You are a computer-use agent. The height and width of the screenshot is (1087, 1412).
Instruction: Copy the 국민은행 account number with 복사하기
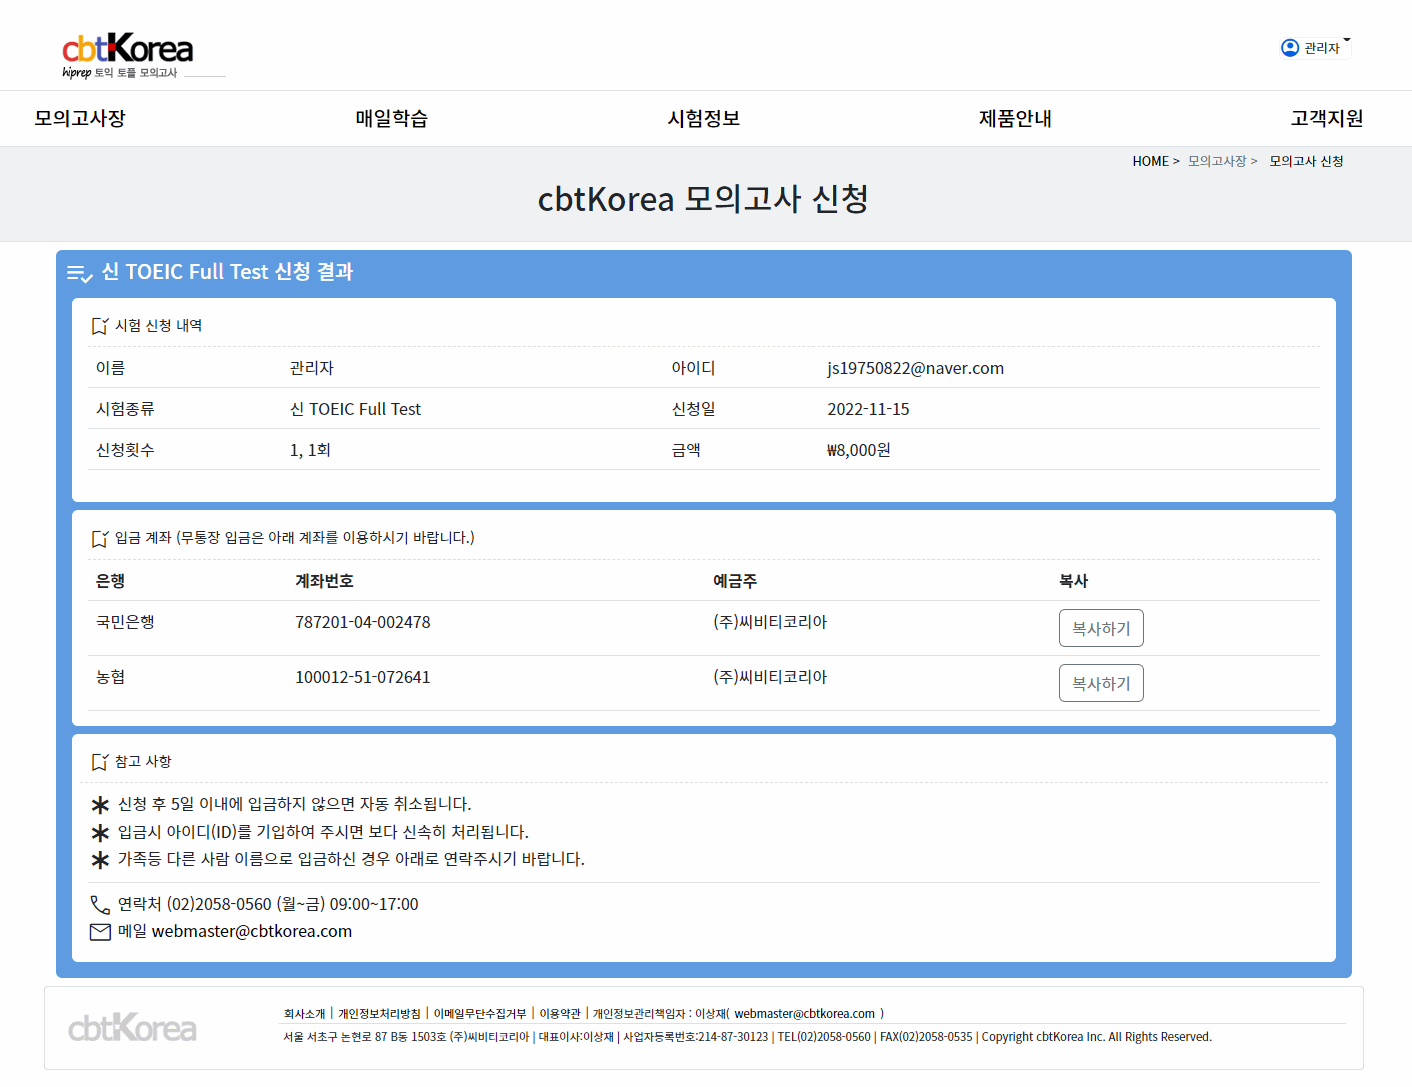[x=1101, y=628]
